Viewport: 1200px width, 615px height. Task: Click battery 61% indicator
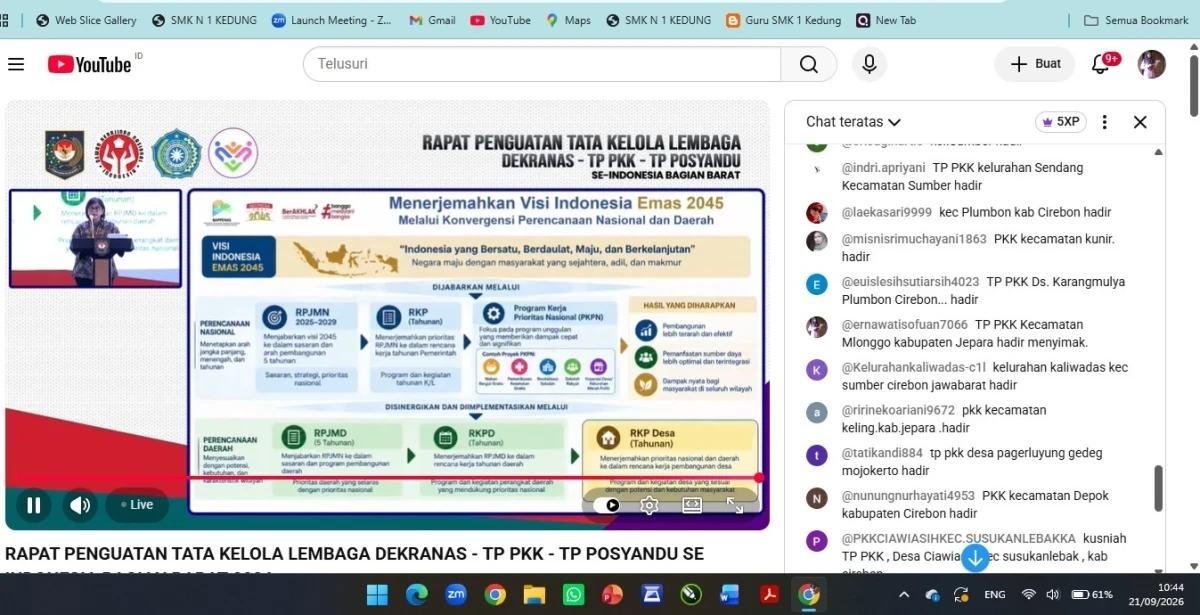point(1093,595)
